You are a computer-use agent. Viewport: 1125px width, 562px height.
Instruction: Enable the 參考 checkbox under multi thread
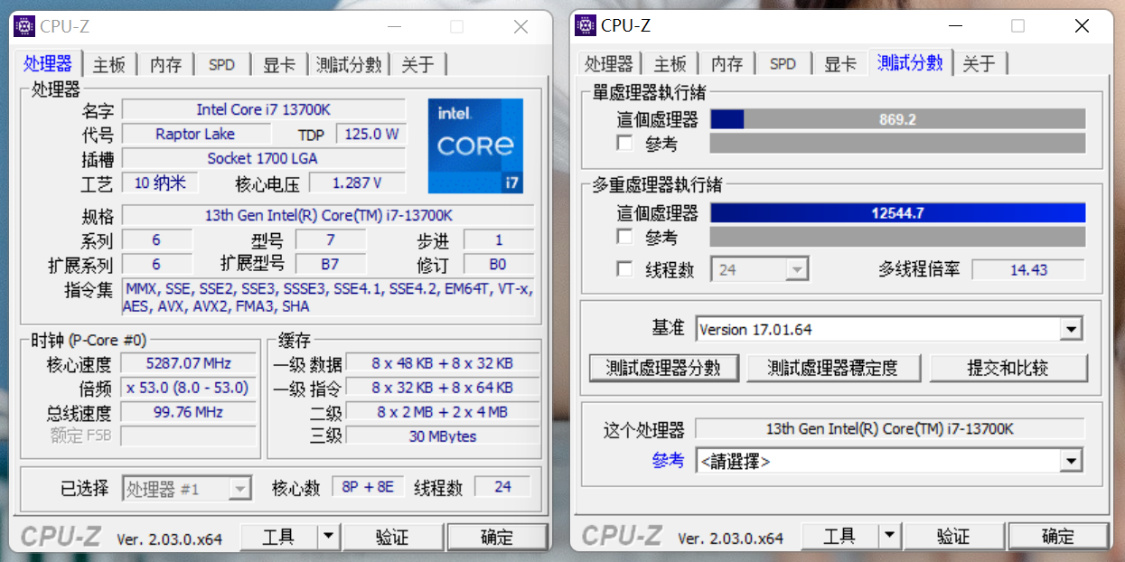625,236
